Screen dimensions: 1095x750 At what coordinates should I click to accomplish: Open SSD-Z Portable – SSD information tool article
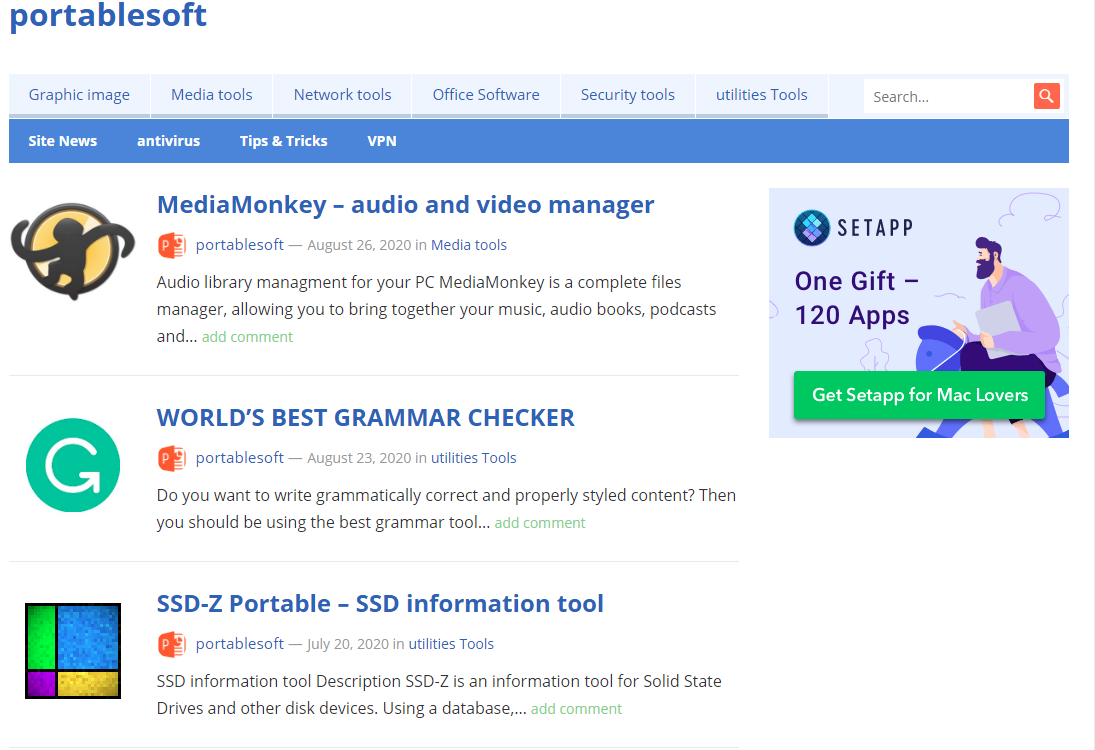coord(380,603)
